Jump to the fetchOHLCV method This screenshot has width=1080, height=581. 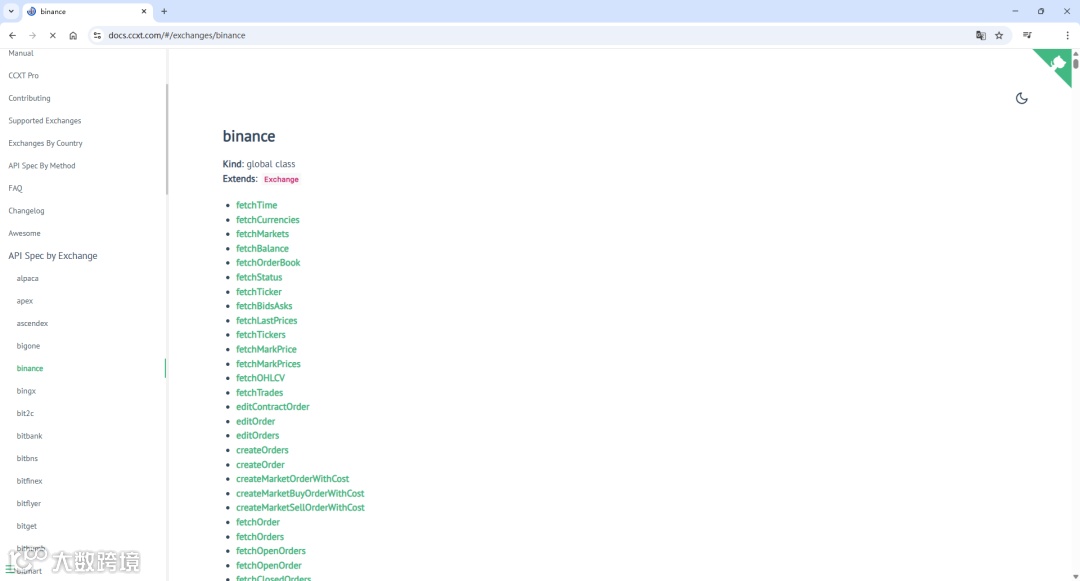click(x=260, y=378)
